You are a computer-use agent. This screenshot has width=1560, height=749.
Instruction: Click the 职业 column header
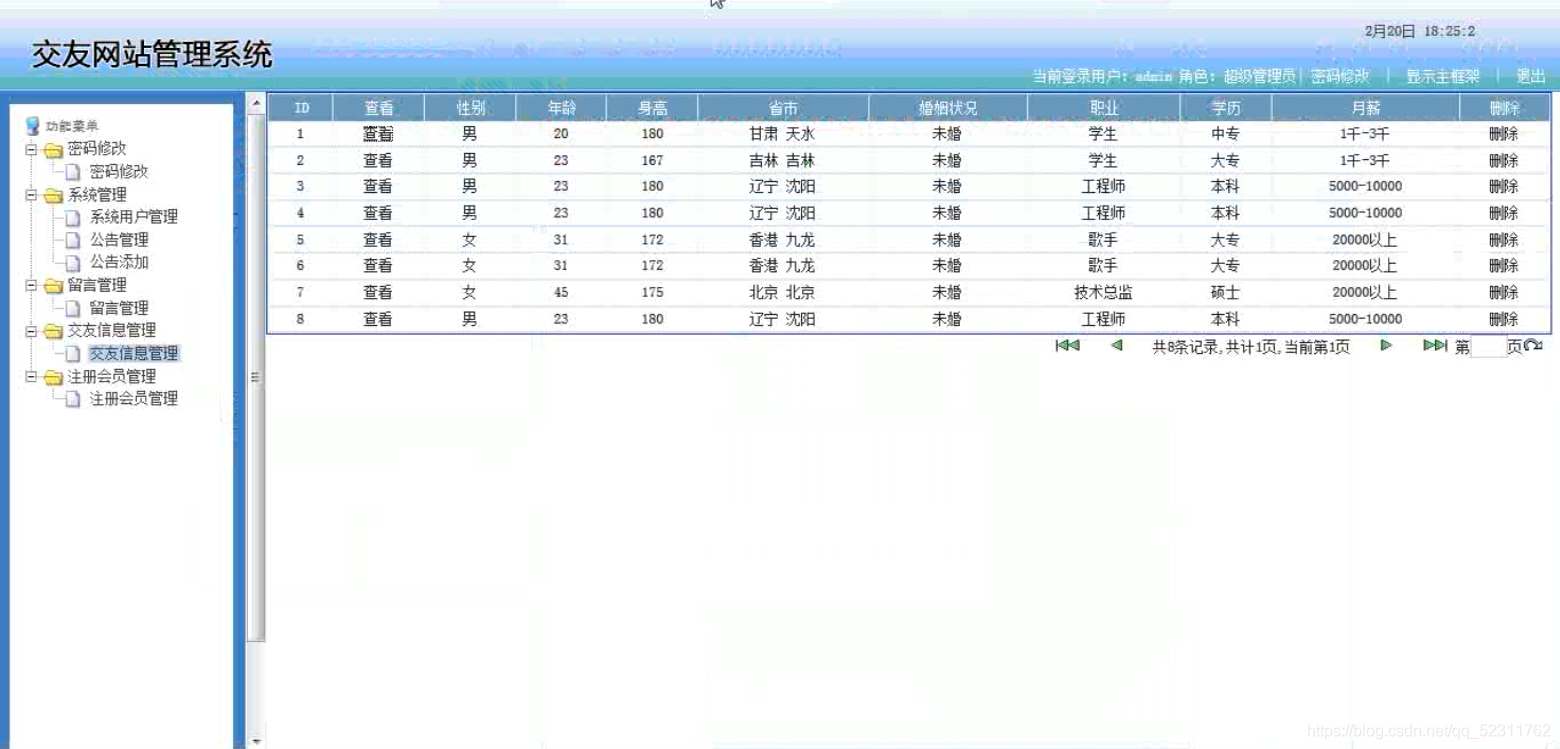click(x=1103, y=108)
